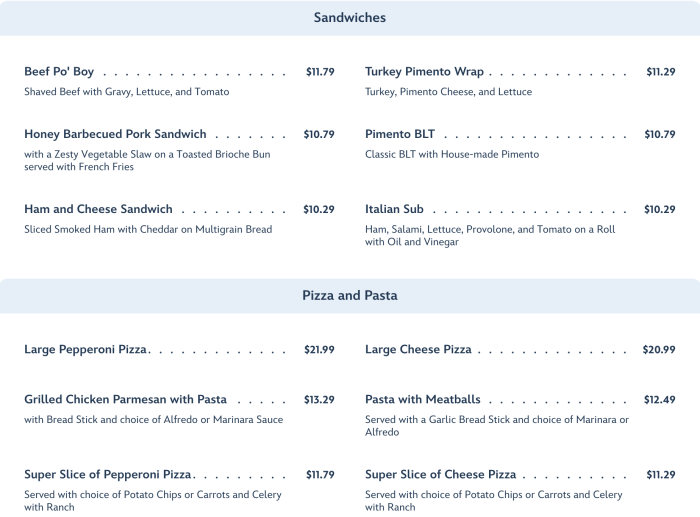Screen dimensions: 700x517
Task: Click the $13.29 Grilled Chicken Parmesan price
Action: [319, 400]
